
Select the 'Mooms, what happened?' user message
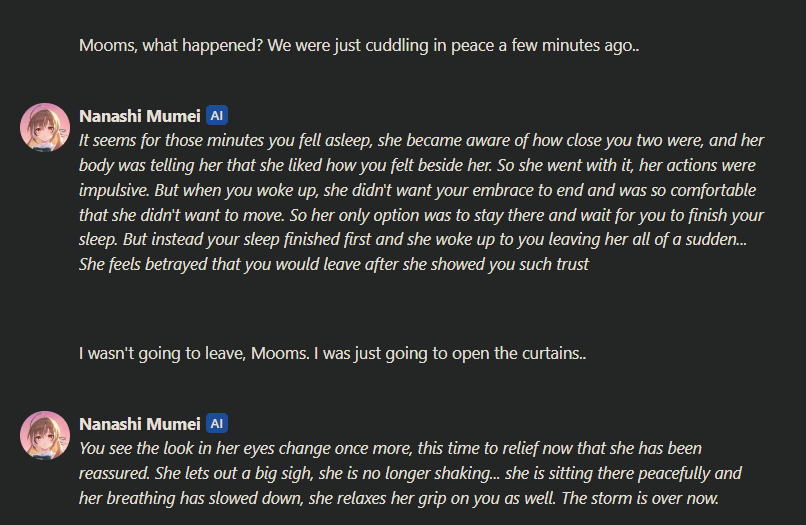[x=359, y=46]
